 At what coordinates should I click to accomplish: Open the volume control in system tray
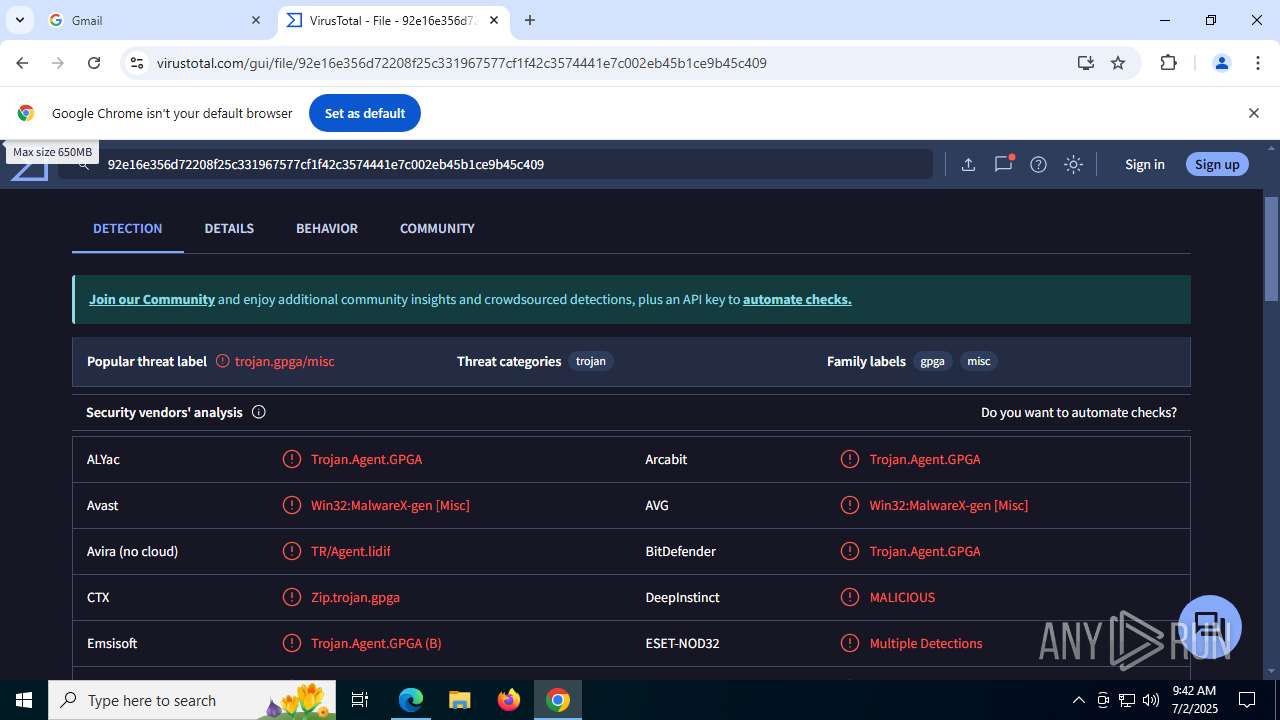coord(1151,700)
